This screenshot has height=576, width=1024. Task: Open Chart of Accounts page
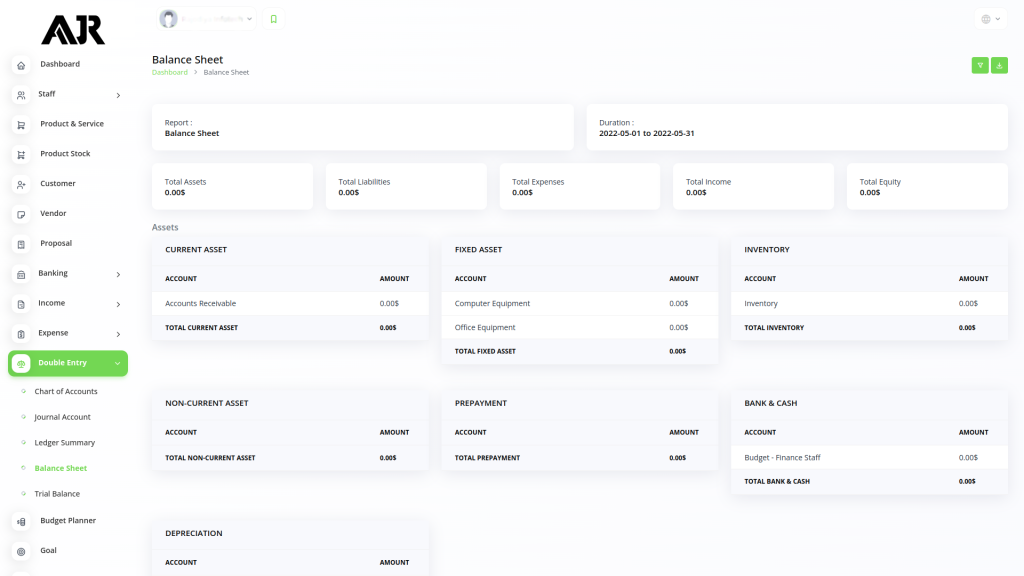coord(66,391)
